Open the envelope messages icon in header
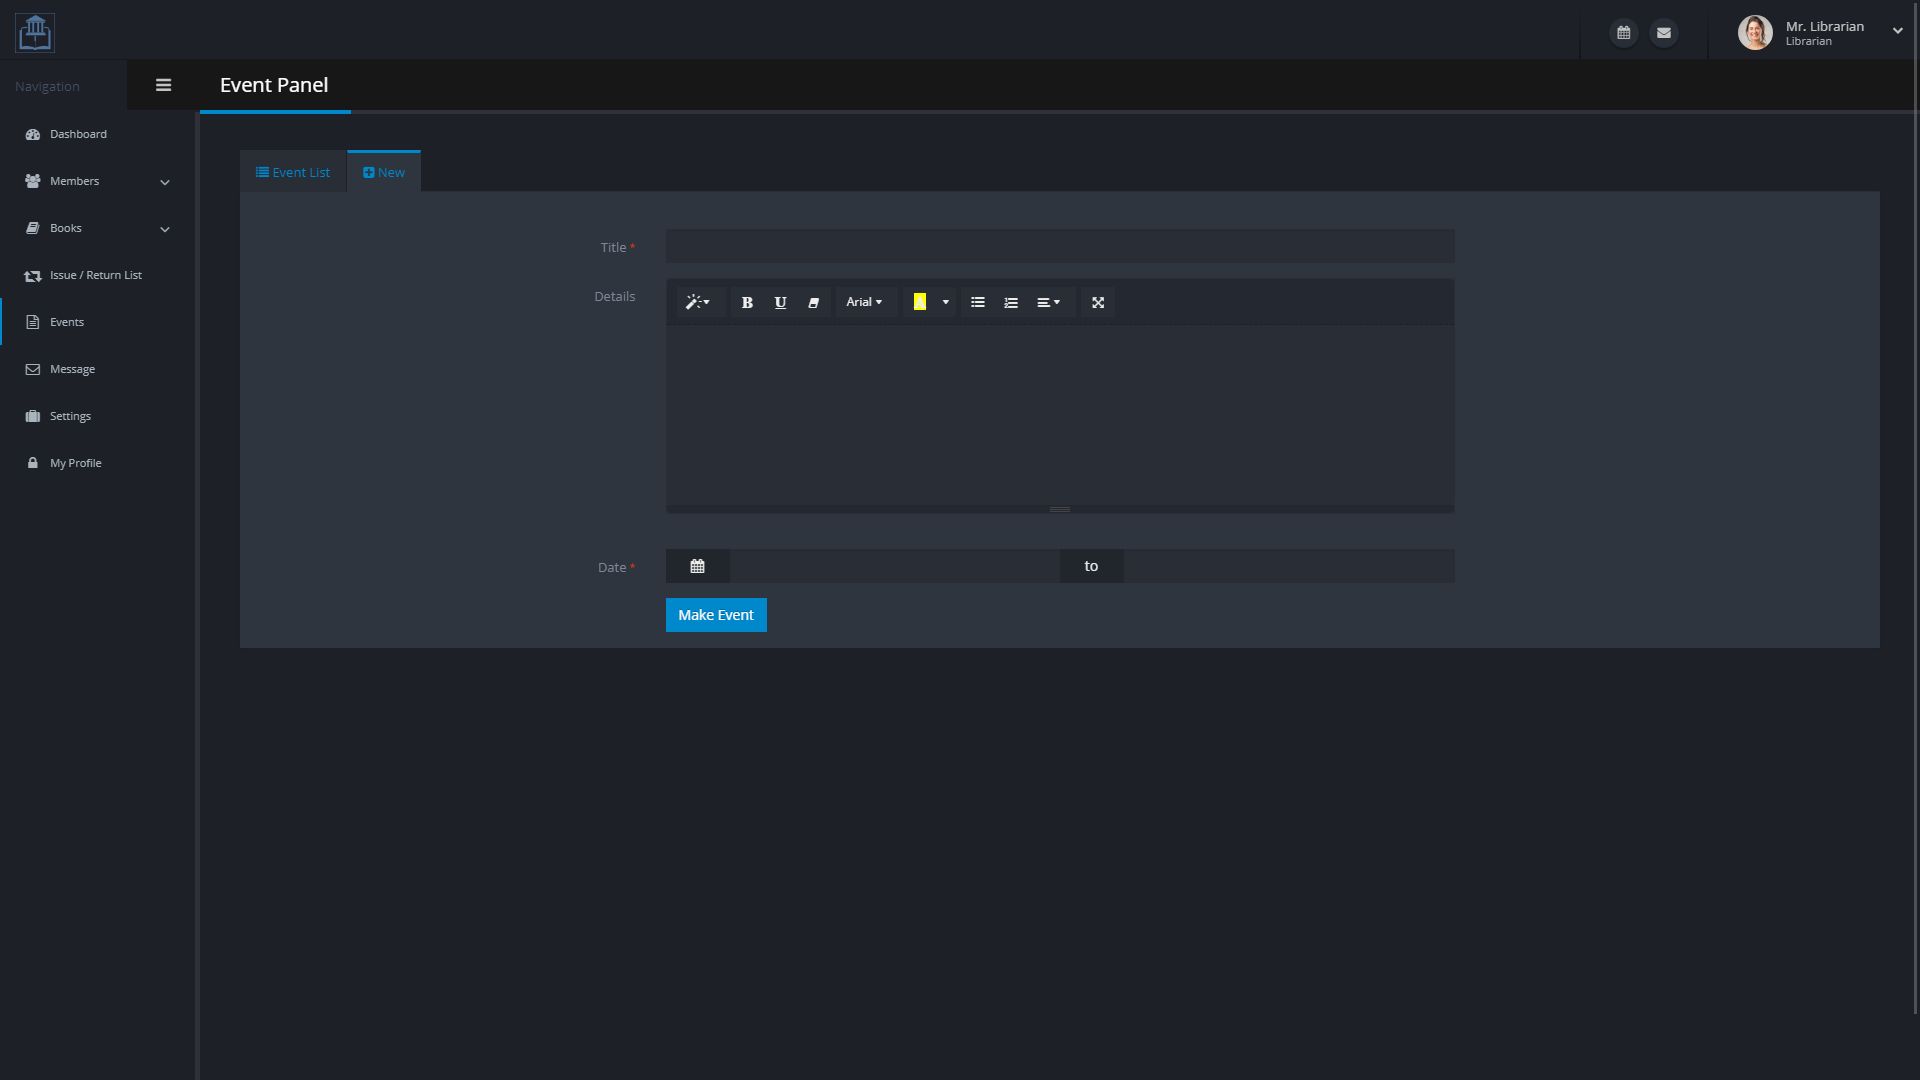 pos(1664,33)
